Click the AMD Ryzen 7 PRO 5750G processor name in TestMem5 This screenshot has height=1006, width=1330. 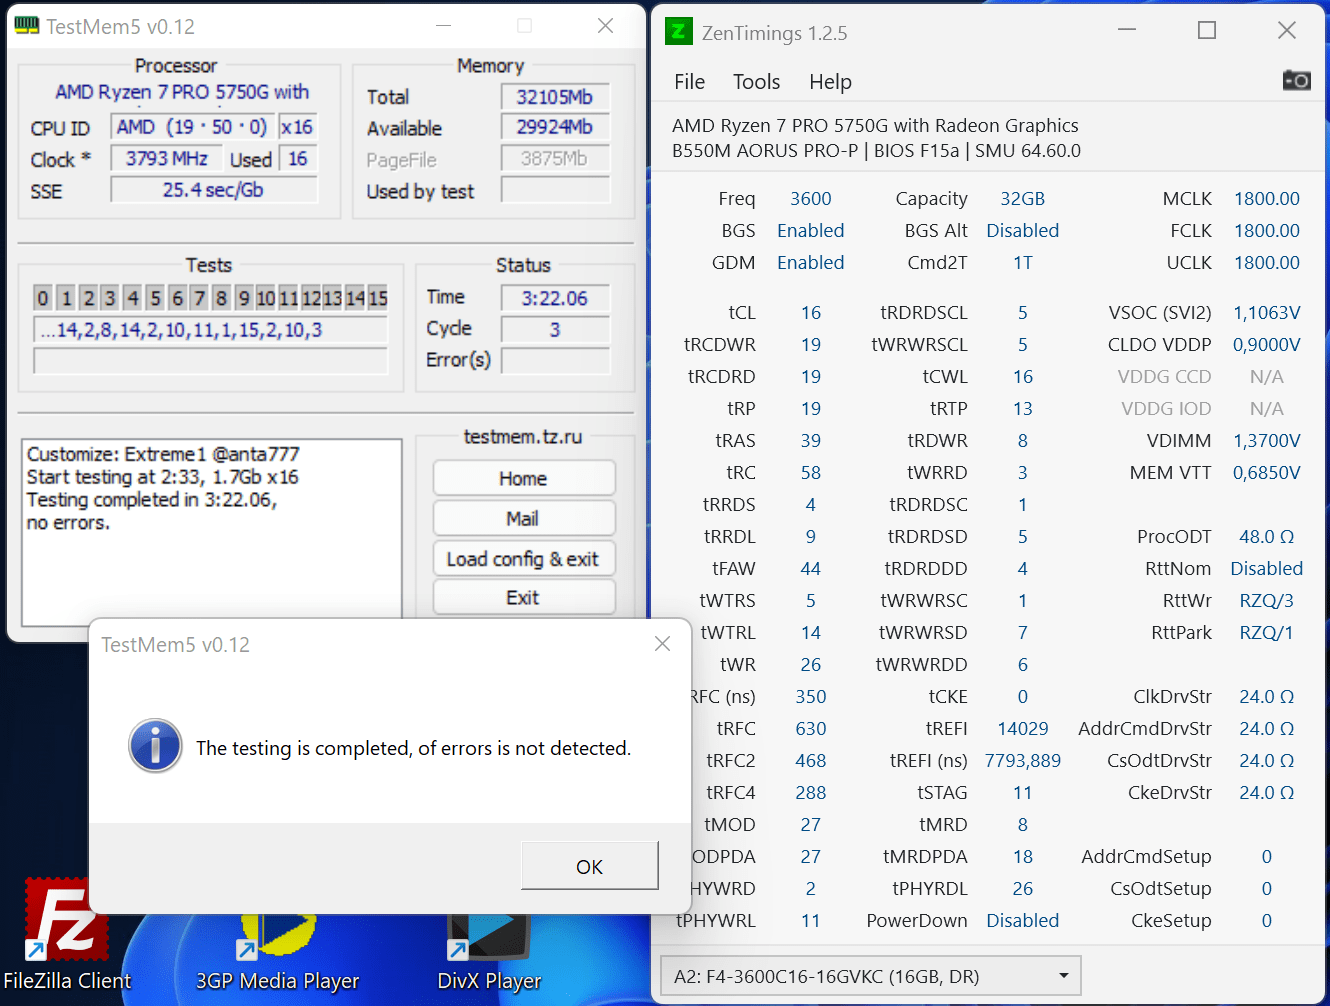(182, 92)
